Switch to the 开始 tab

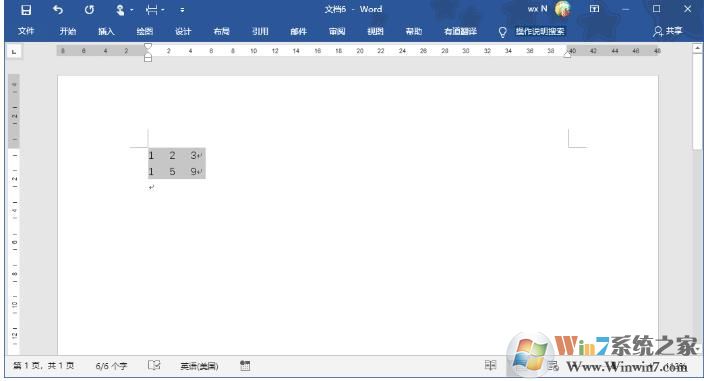pyautogui.click(x=68, y=31)
